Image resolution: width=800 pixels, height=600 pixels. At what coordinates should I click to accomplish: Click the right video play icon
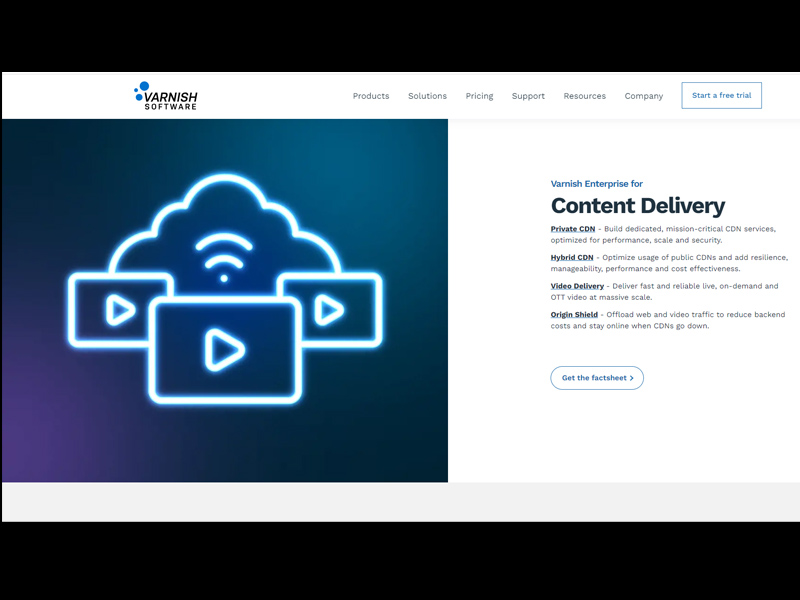pyautogui.click(x=330, y=310)
